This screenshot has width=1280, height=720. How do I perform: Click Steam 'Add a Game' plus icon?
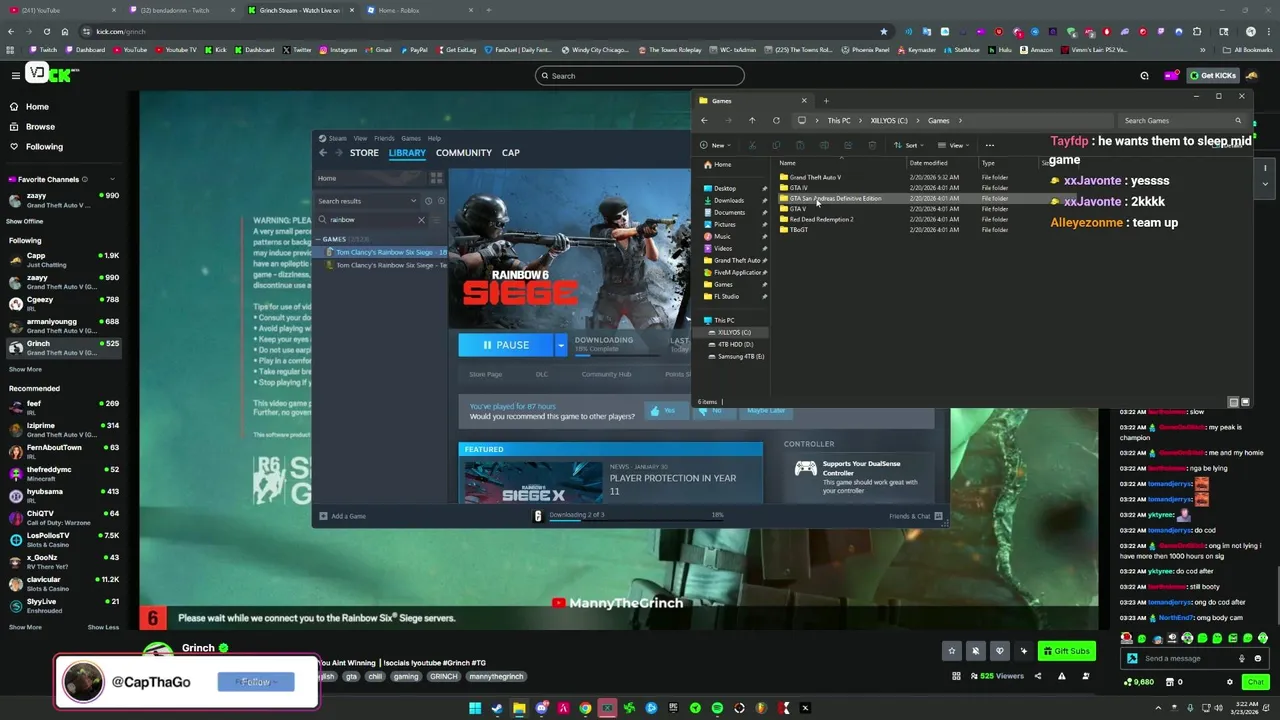pyautogui.click(x=323, y=516)
